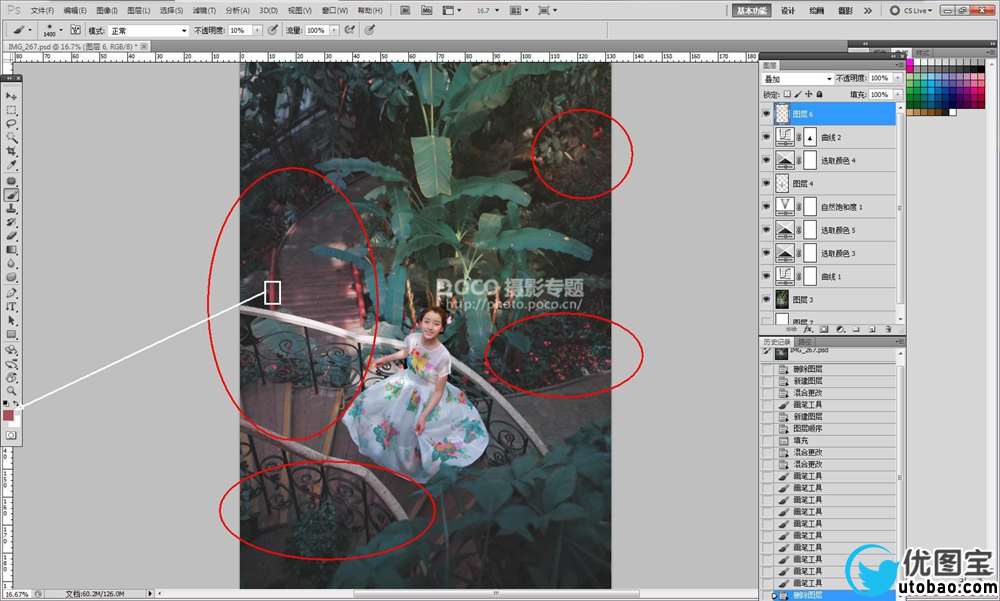Select the Path Selection tool
Screen dimensions: 1000x601
(11, 320)
